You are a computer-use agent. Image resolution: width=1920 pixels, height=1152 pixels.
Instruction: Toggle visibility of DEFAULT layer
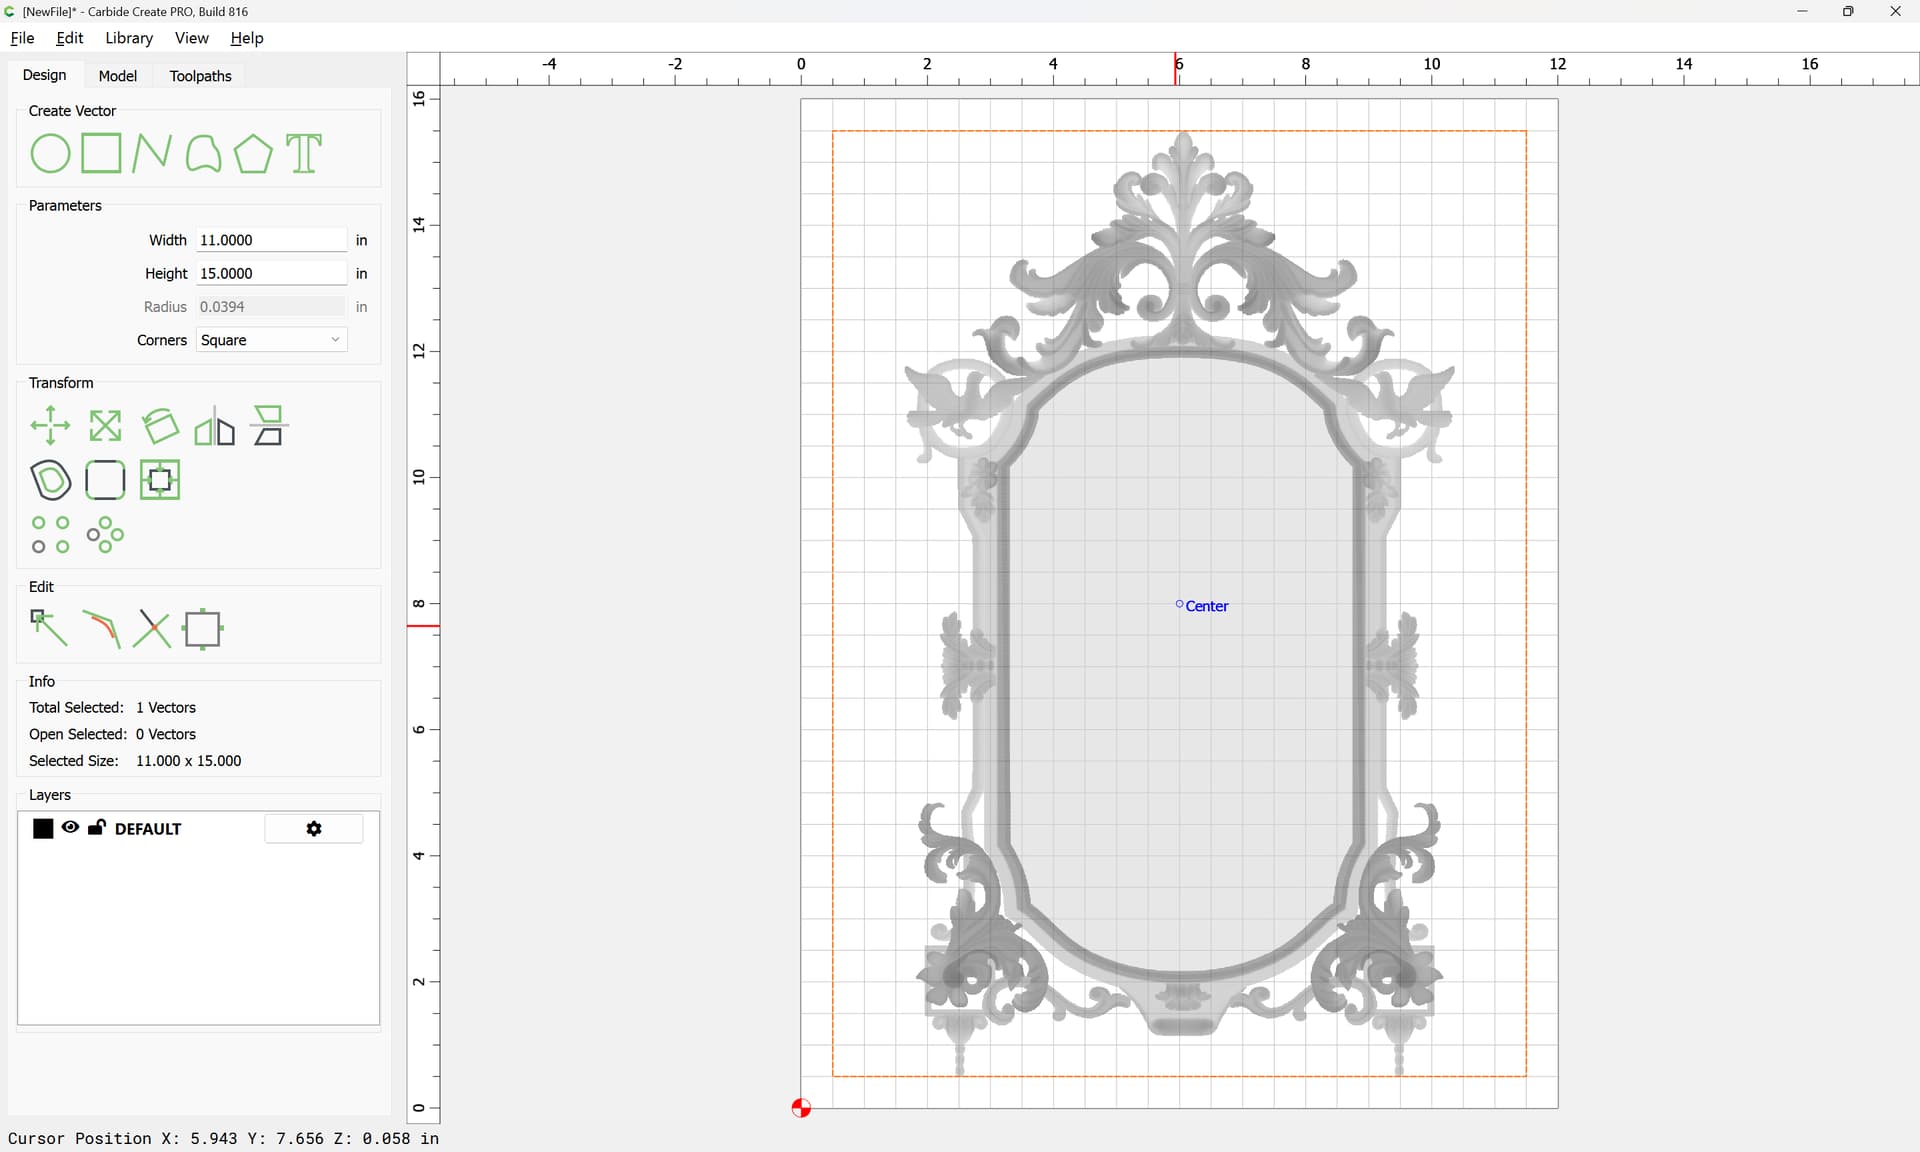pyautogui.click(x=70, y=828)
